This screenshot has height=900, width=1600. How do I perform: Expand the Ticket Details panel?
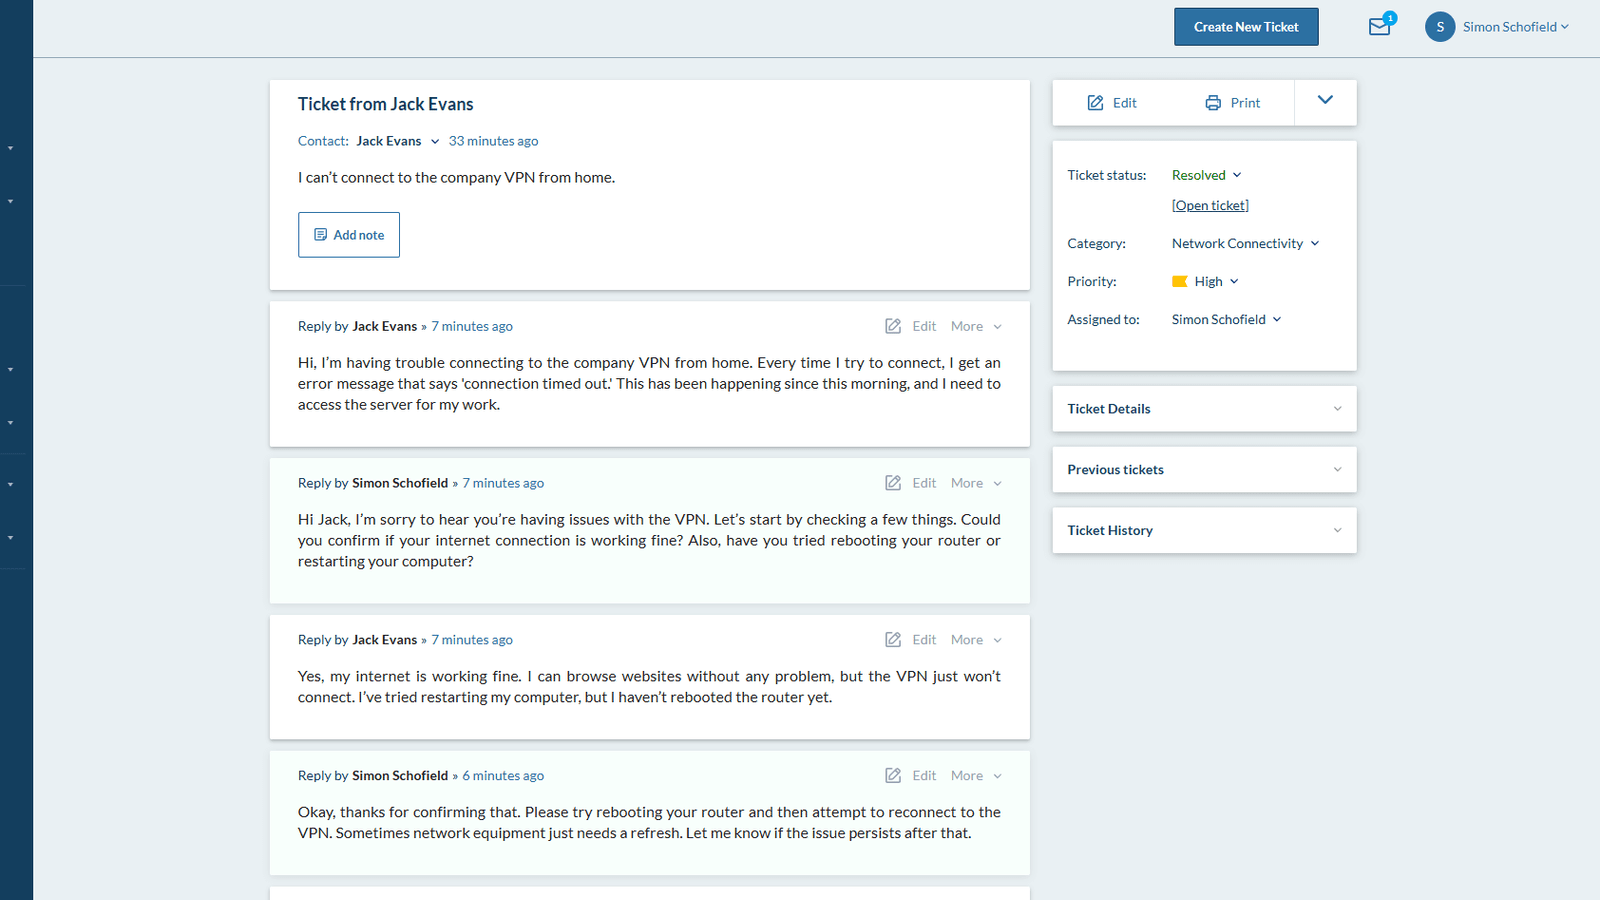pyautogui.click(x=1204, y=409)
